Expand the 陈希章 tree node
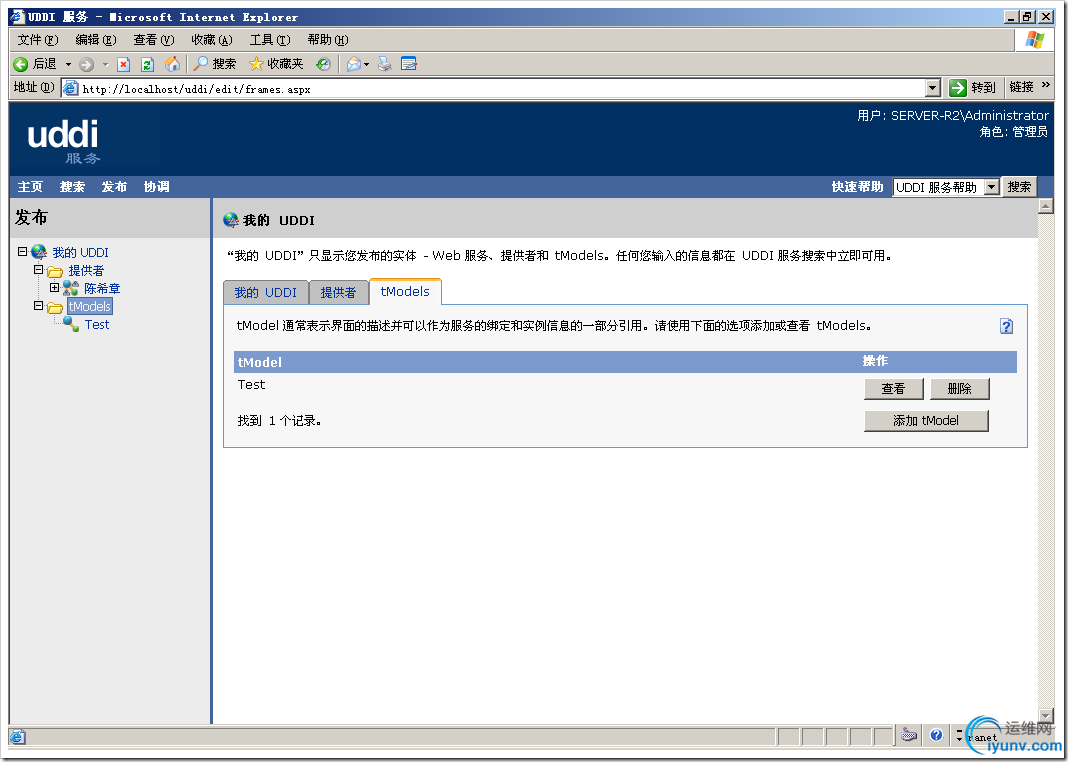The width and height of the screenshot is (1068, 762). pyautogui.click(x=54, y=288)
